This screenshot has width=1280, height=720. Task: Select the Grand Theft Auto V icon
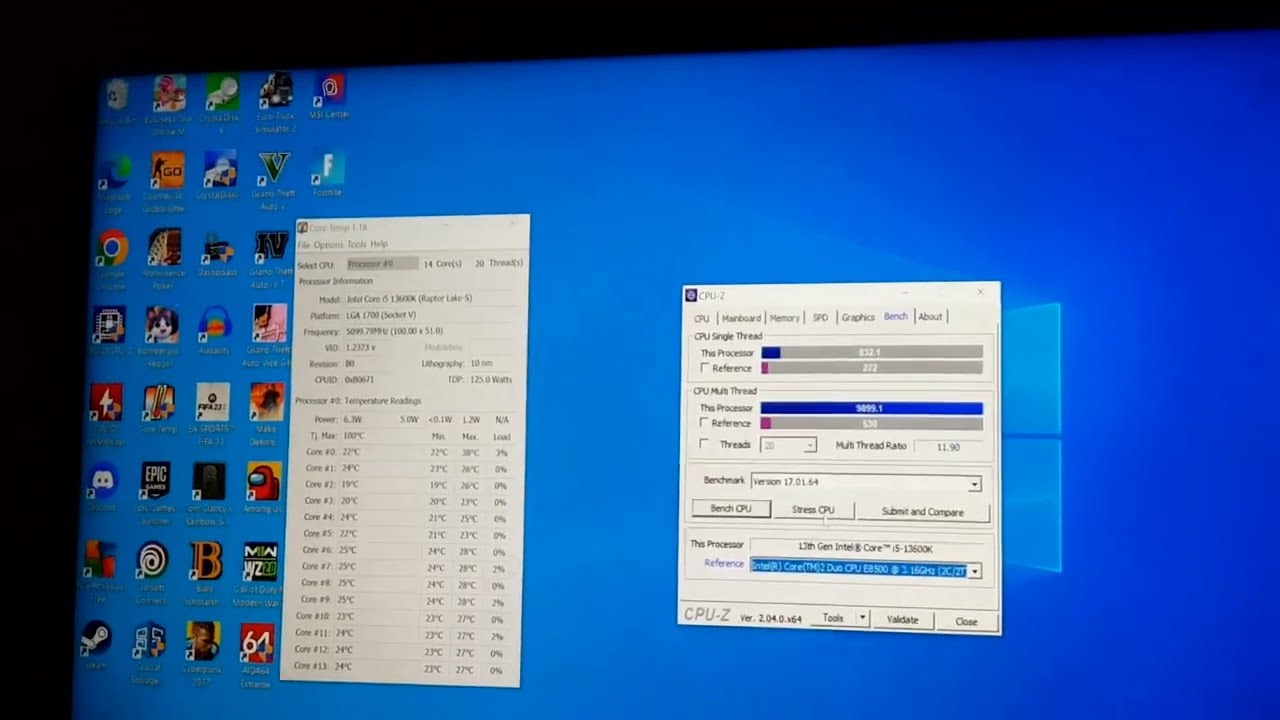pos(273,180)
